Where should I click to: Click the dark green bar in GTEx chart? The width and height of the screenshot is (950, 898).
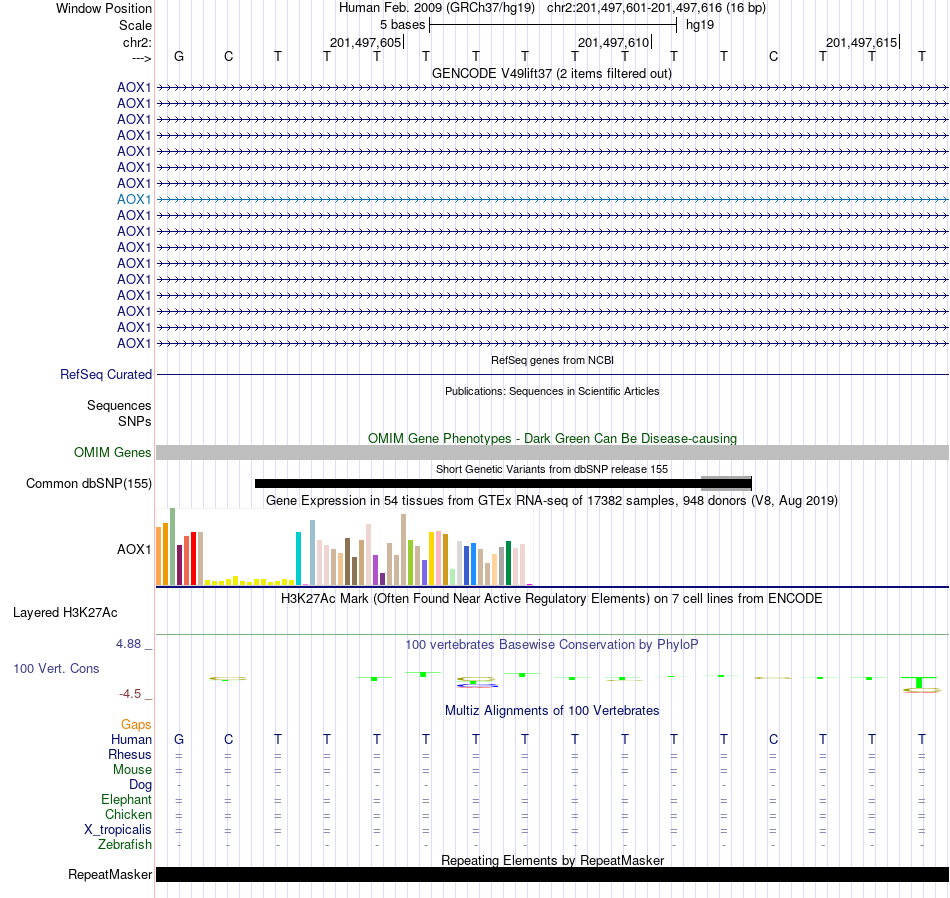coord(509,563)
